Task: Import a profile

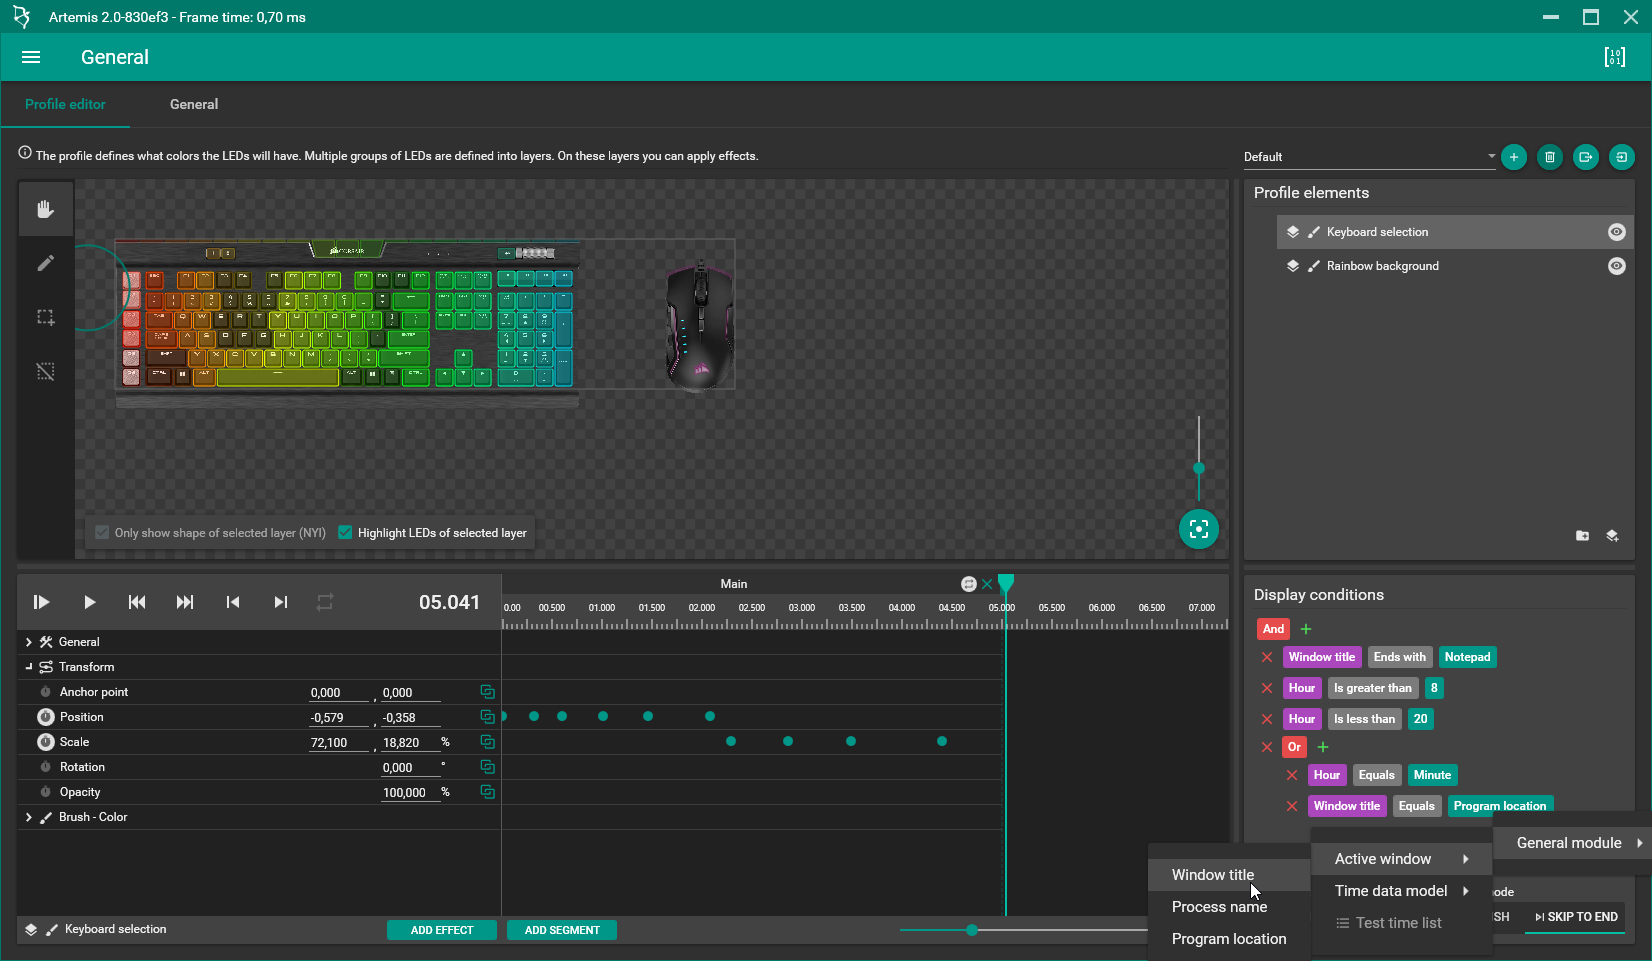Action: pos(1621,157)
